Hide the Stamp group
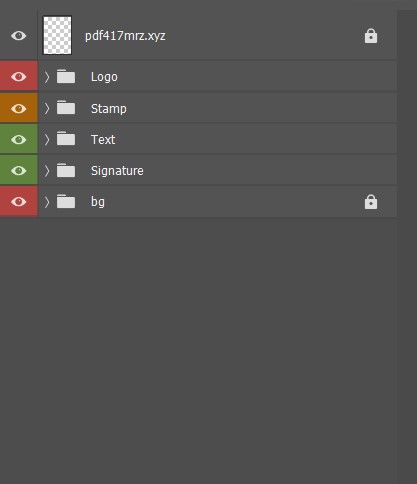The height and width of the screenshot is (484, 417). pos(19,108)
